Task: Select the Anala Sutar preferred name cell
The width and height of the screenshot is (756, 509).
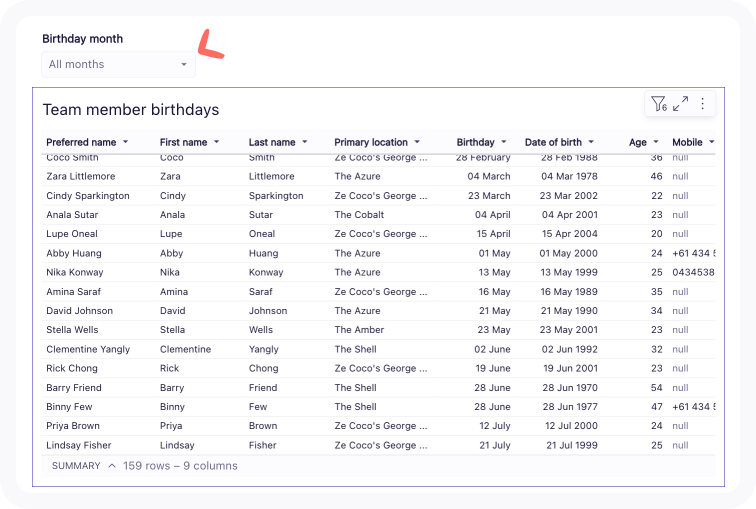Action: (72, 215)
